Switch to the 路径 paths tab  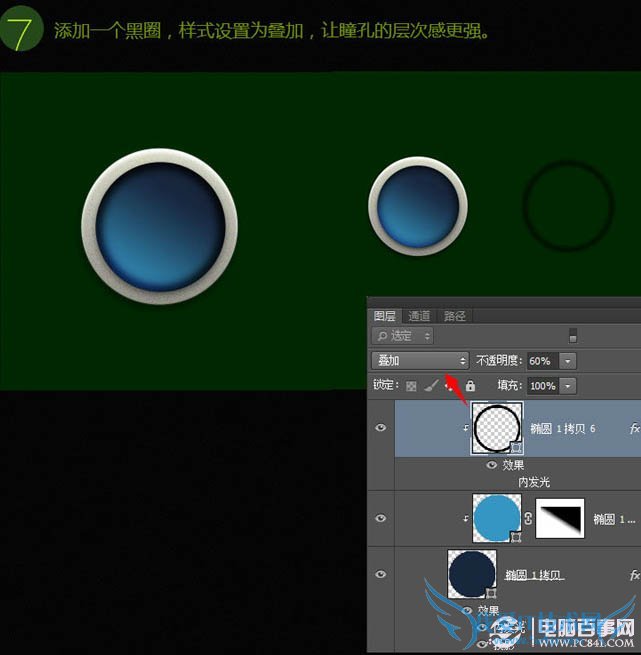[x=455, y=316]
